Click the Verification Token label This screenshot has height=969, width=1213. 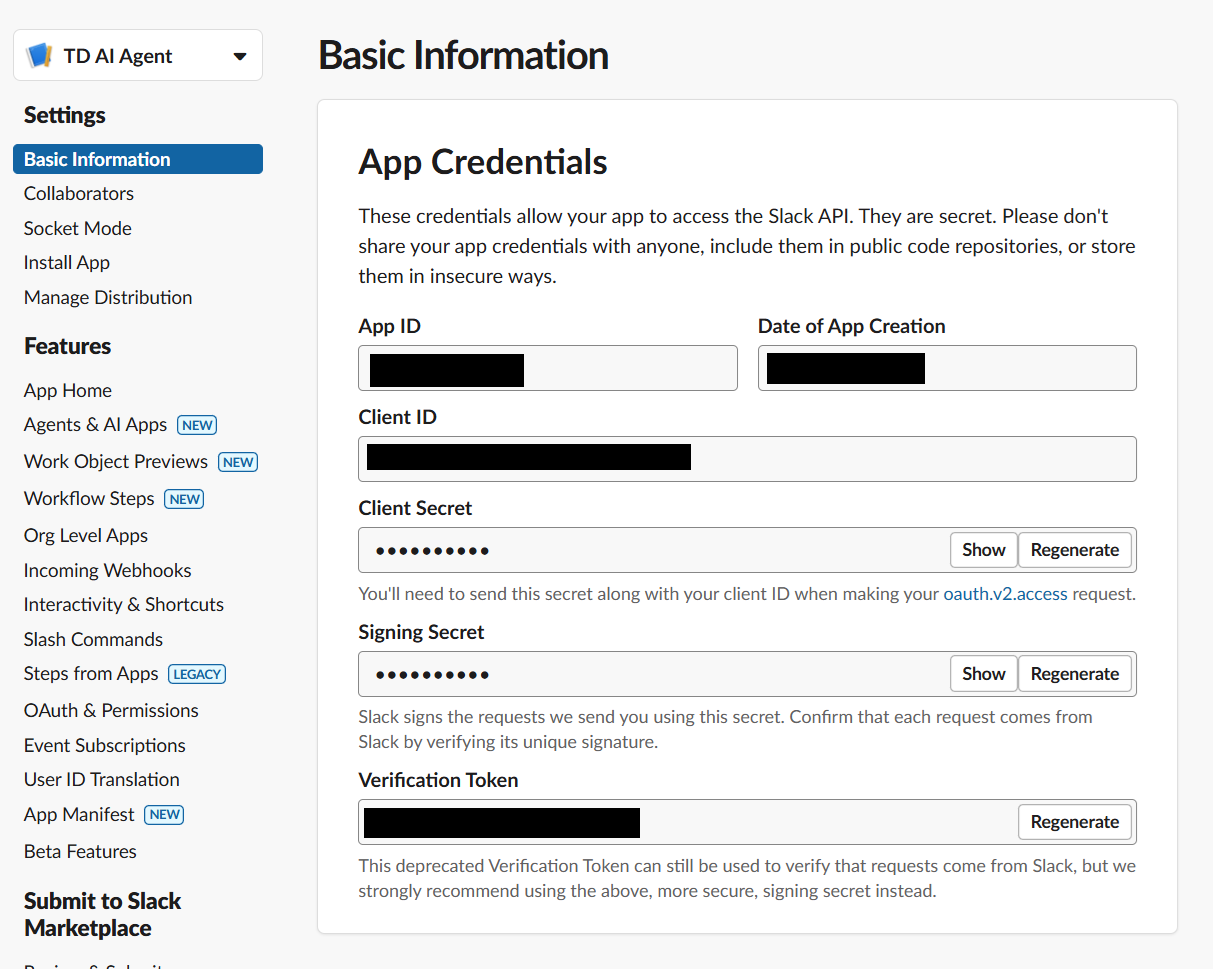point(438,780)
